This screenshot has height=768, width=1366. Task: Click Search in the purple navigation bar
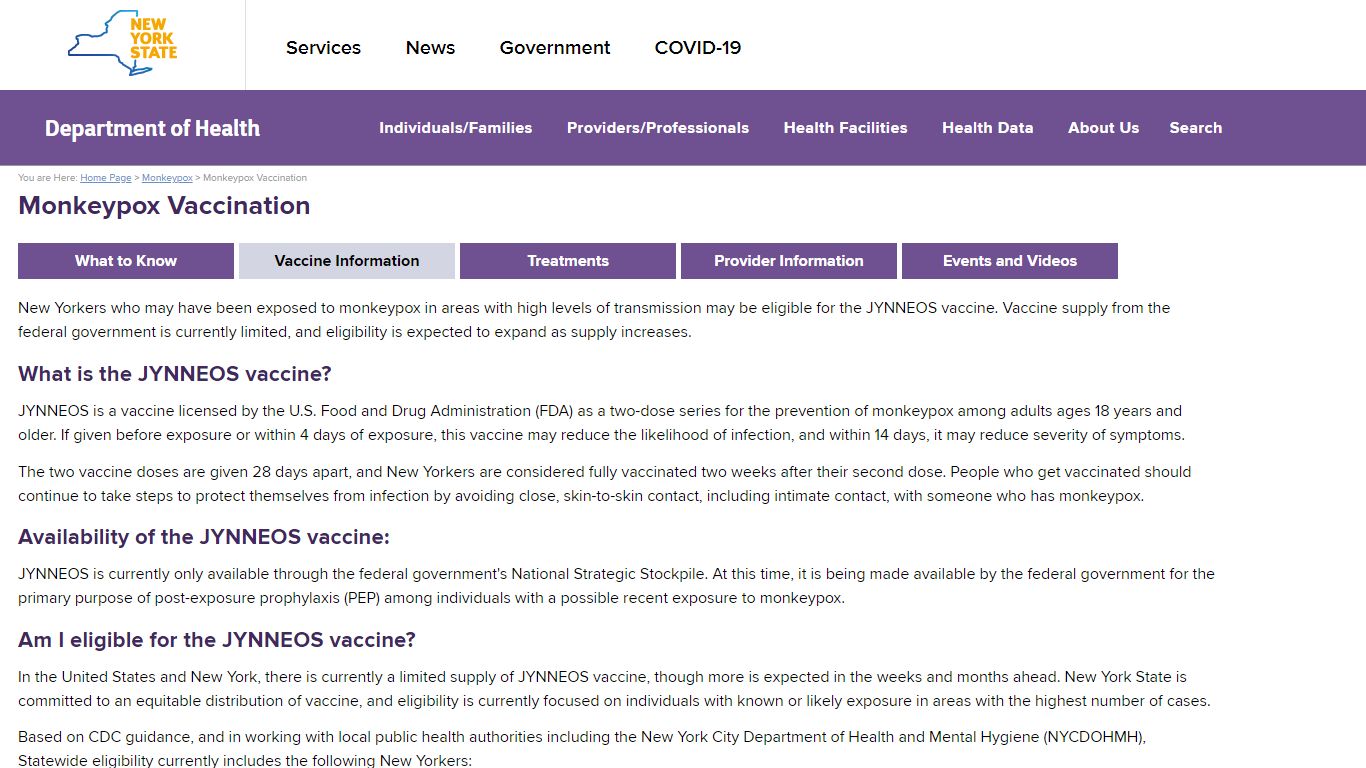[x=1195, y=128]
